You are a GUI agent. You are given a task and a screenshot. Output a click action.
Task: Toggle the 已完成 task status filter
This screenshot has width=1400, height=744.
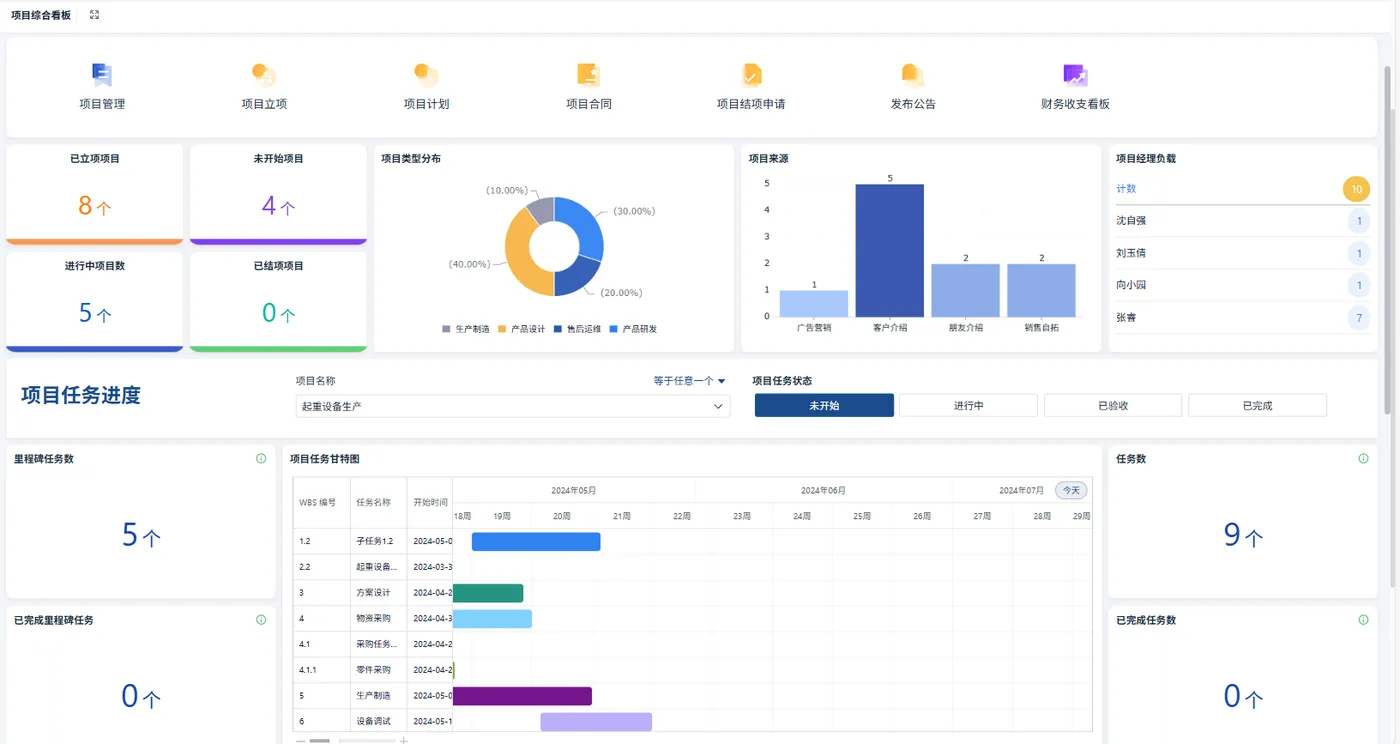click(x=1257, y=405)
